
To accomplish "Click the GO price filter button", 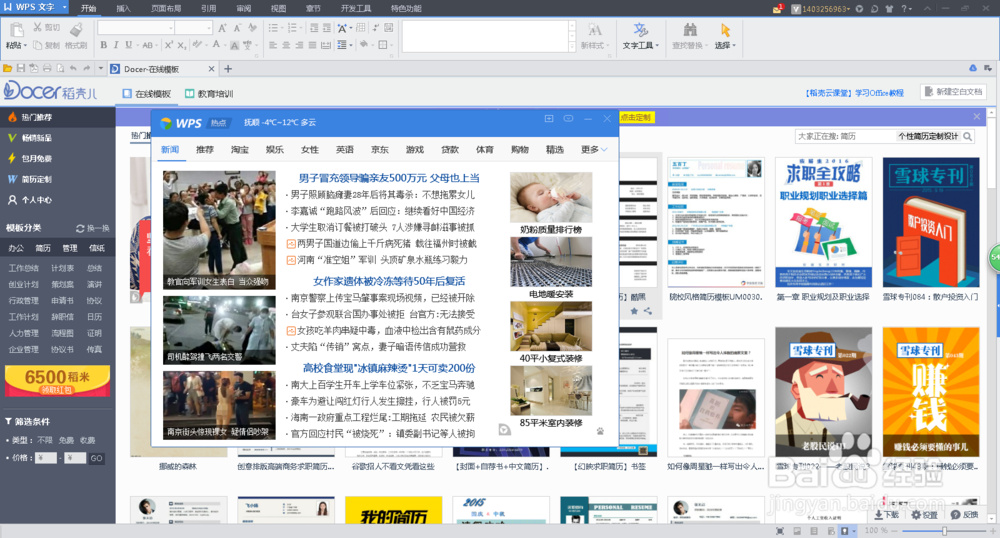I will [96, 458].
